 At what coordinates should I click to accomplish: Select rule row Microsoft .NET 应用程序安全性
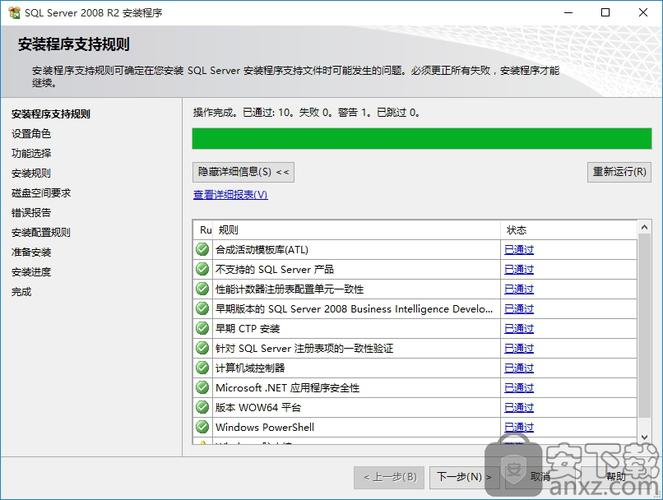[x=415, y=388]
